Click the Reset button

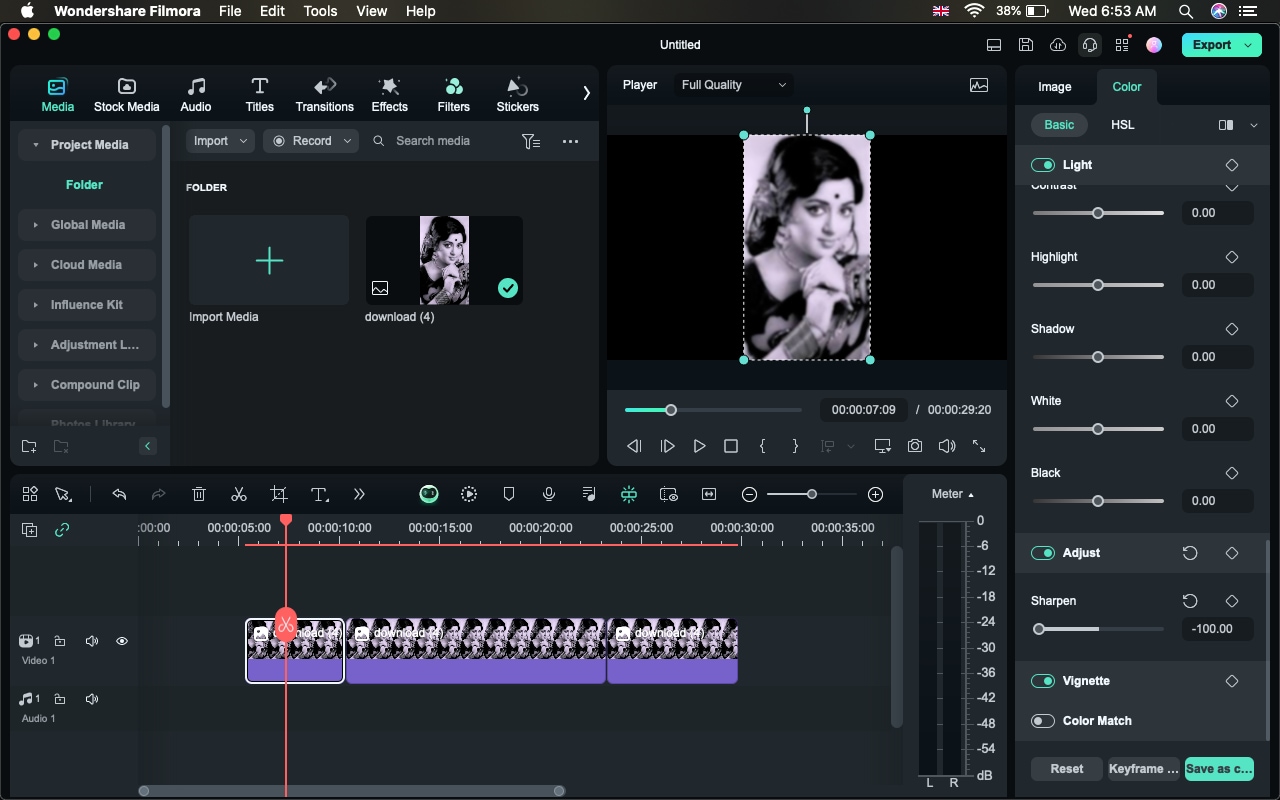coord(1066,769)
